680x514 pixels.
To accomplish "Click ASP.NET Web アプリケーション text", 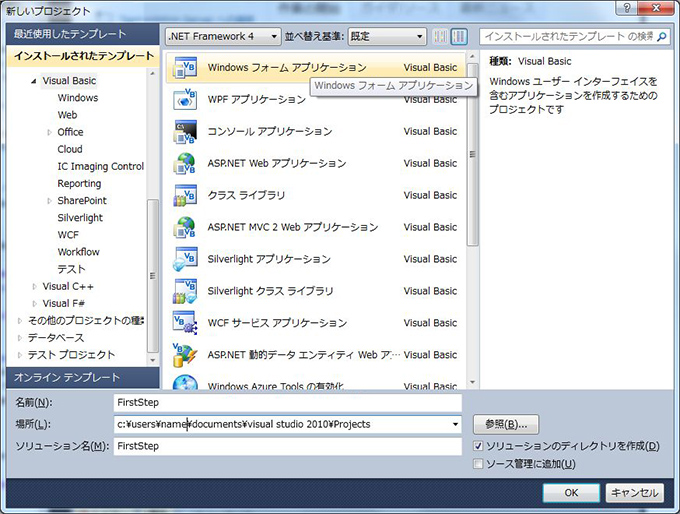I will click(277, 164).
